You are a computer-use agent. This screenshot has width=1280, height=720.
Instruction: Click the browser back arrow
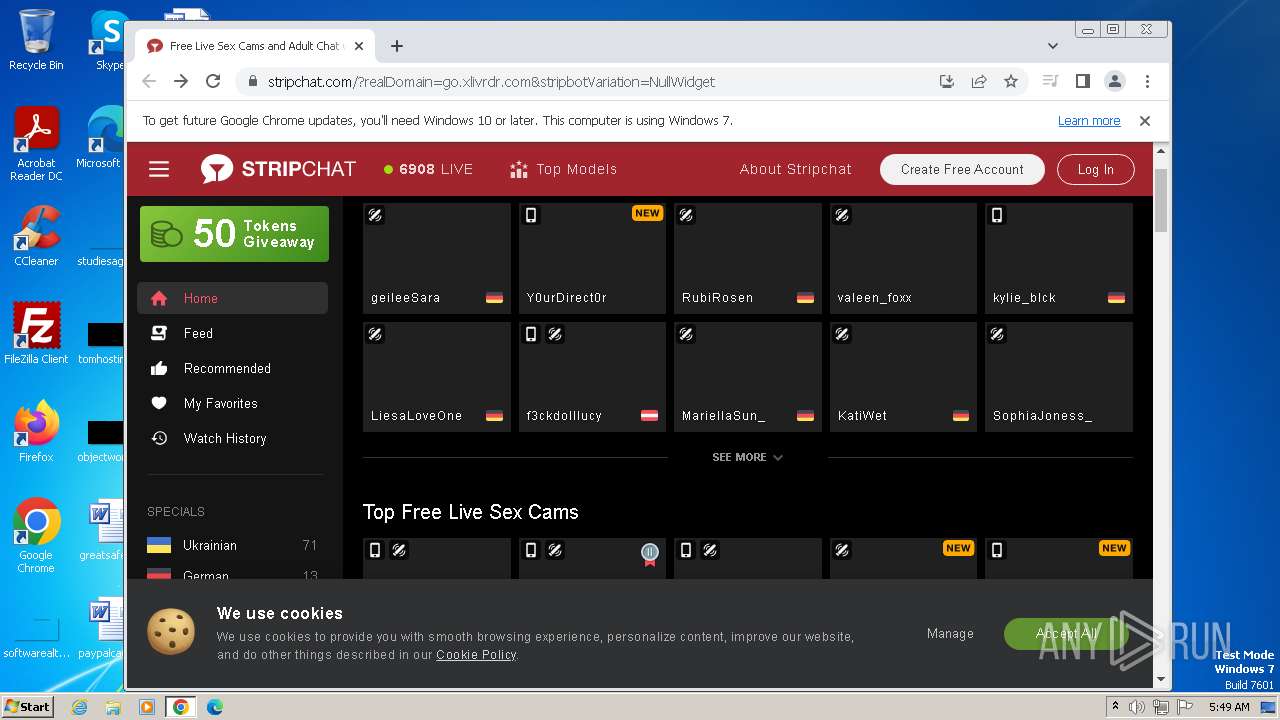pos(149,81)
